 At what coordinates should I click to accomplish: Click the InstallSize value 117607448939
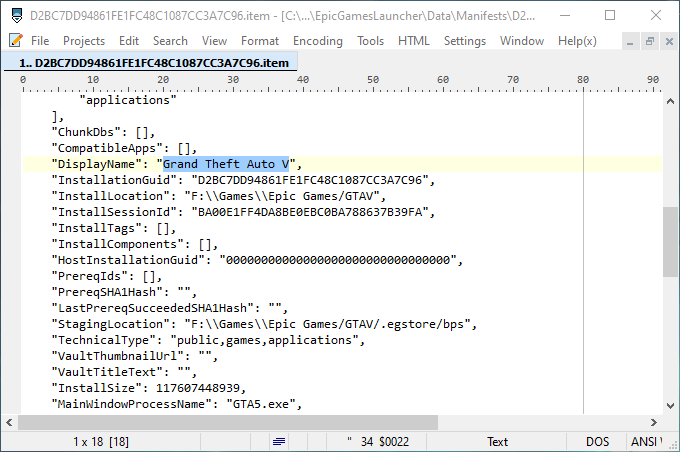point(198,388)
